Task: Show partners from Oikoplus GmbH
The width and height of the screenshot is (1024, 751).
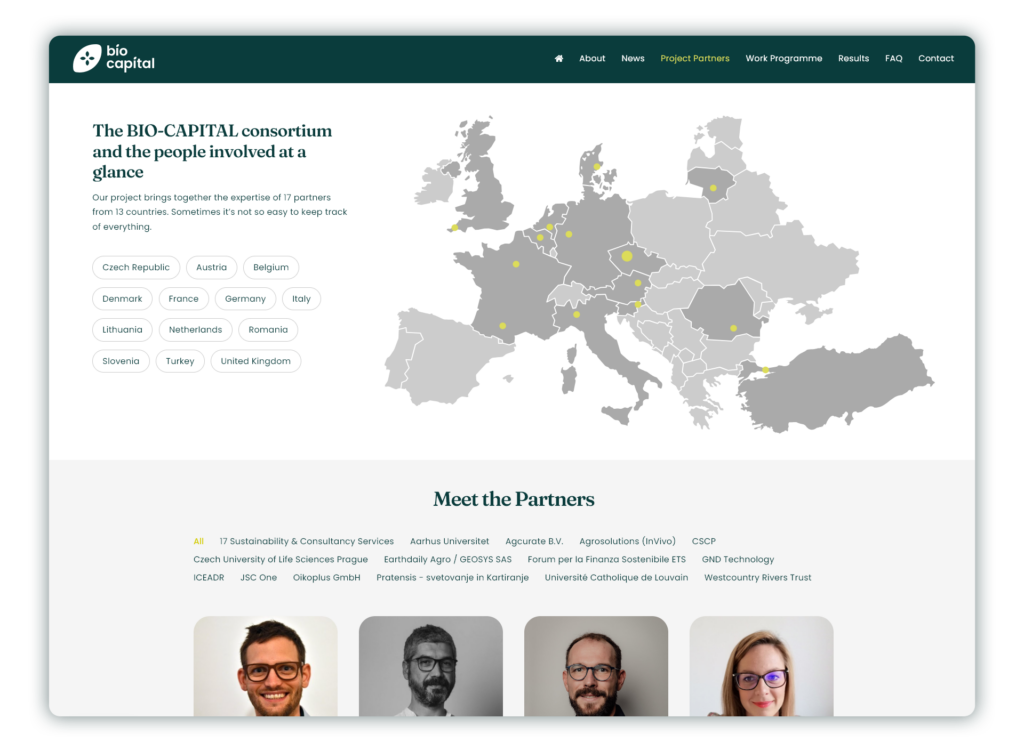Action: click(326, 577)
